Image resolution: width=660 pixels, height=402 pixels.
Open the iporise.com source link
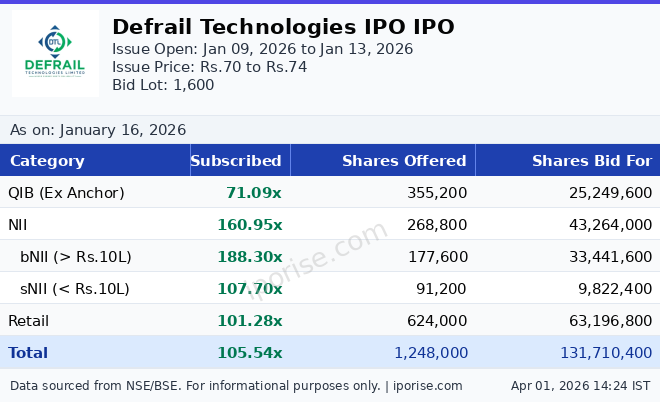tap(427, 386)
